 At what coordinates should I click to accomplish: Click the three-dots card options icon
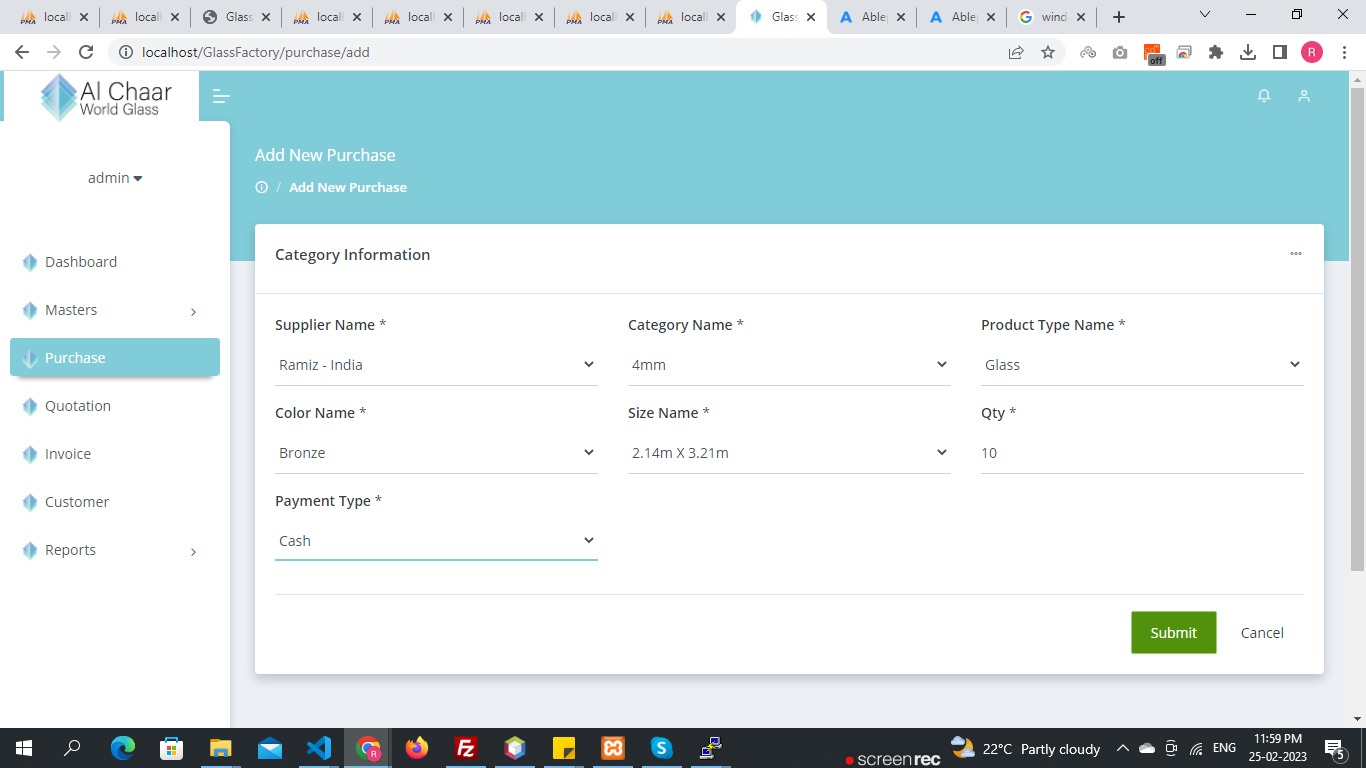click(x=1295, y=254)
